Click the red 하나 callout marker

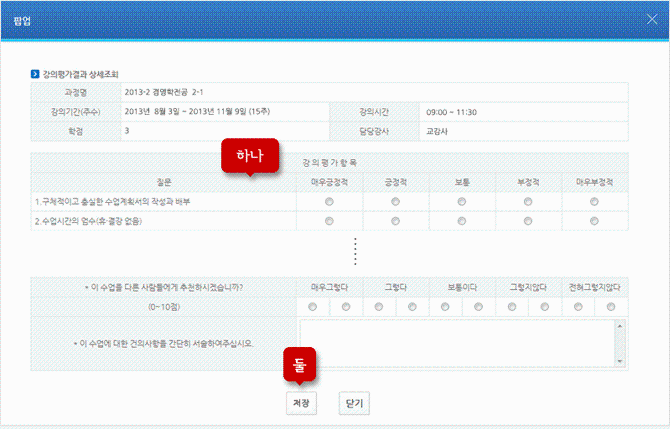click(249, 157)
